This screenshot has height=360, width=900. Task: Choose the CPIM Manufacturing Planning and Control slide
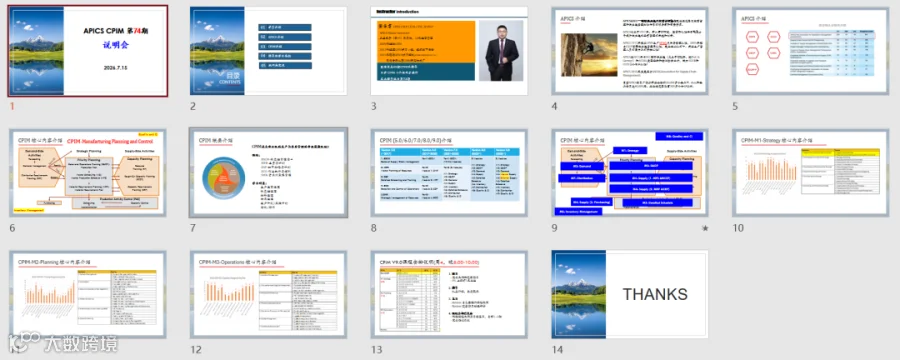[88, 172]
